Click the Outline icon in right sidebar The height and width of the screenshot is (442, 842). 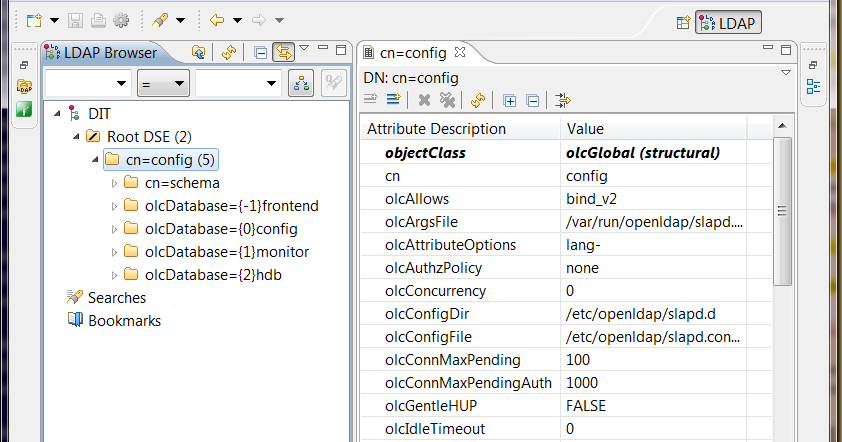click(813, 86)
